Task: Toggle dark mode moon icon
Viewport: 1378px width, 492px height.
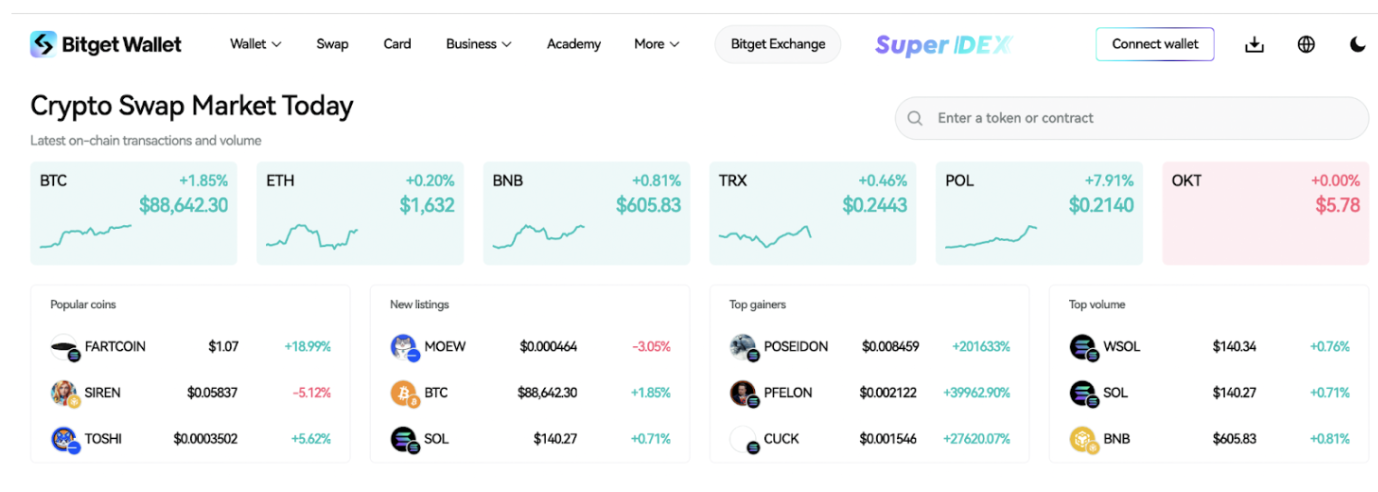Action: click(1357, 44)
